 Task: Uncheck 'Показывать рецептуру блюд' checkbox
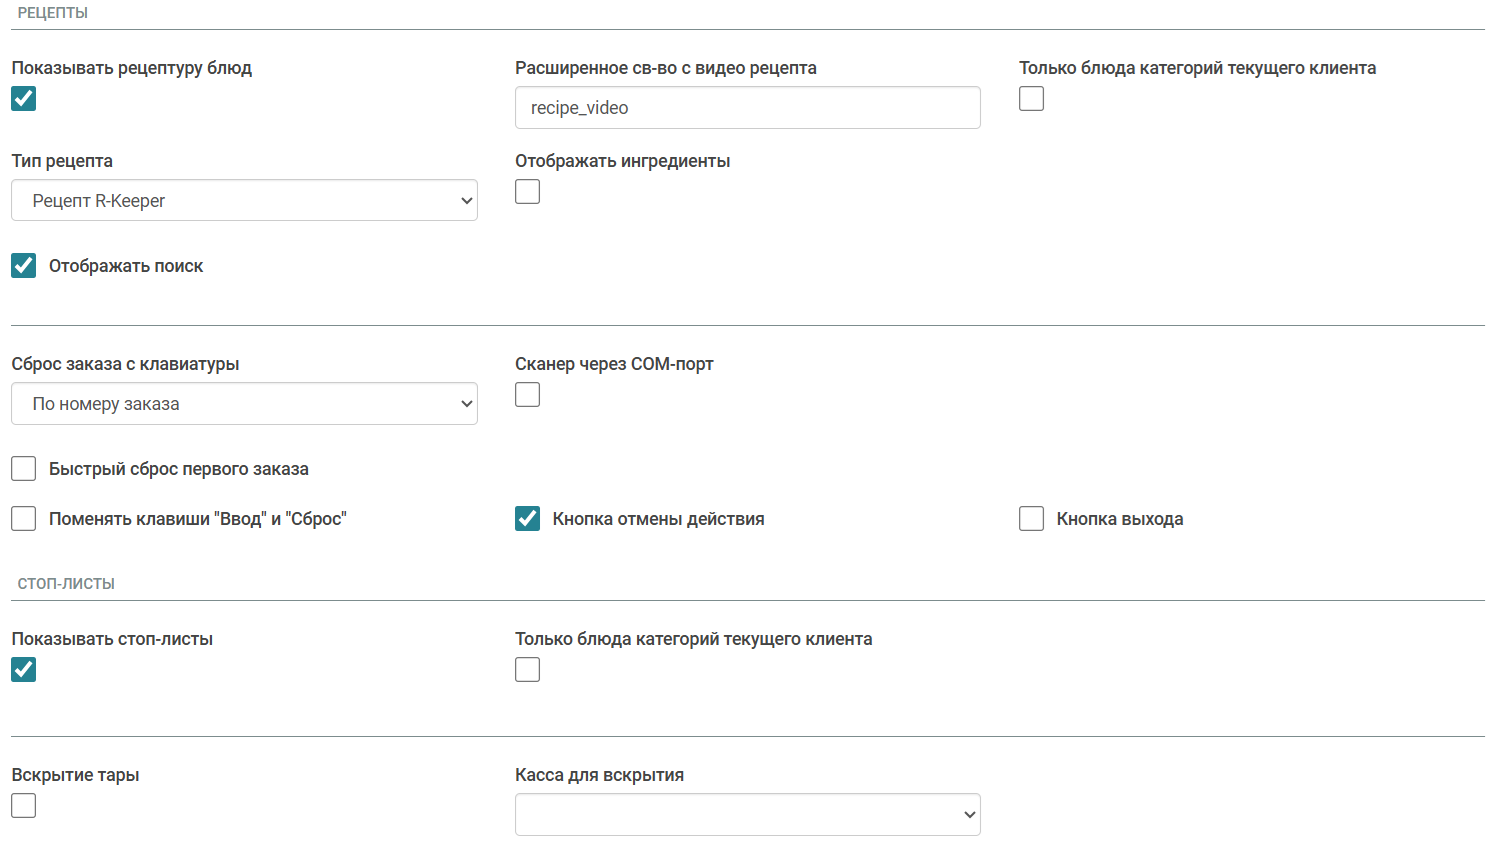click(x=24, y=99)
